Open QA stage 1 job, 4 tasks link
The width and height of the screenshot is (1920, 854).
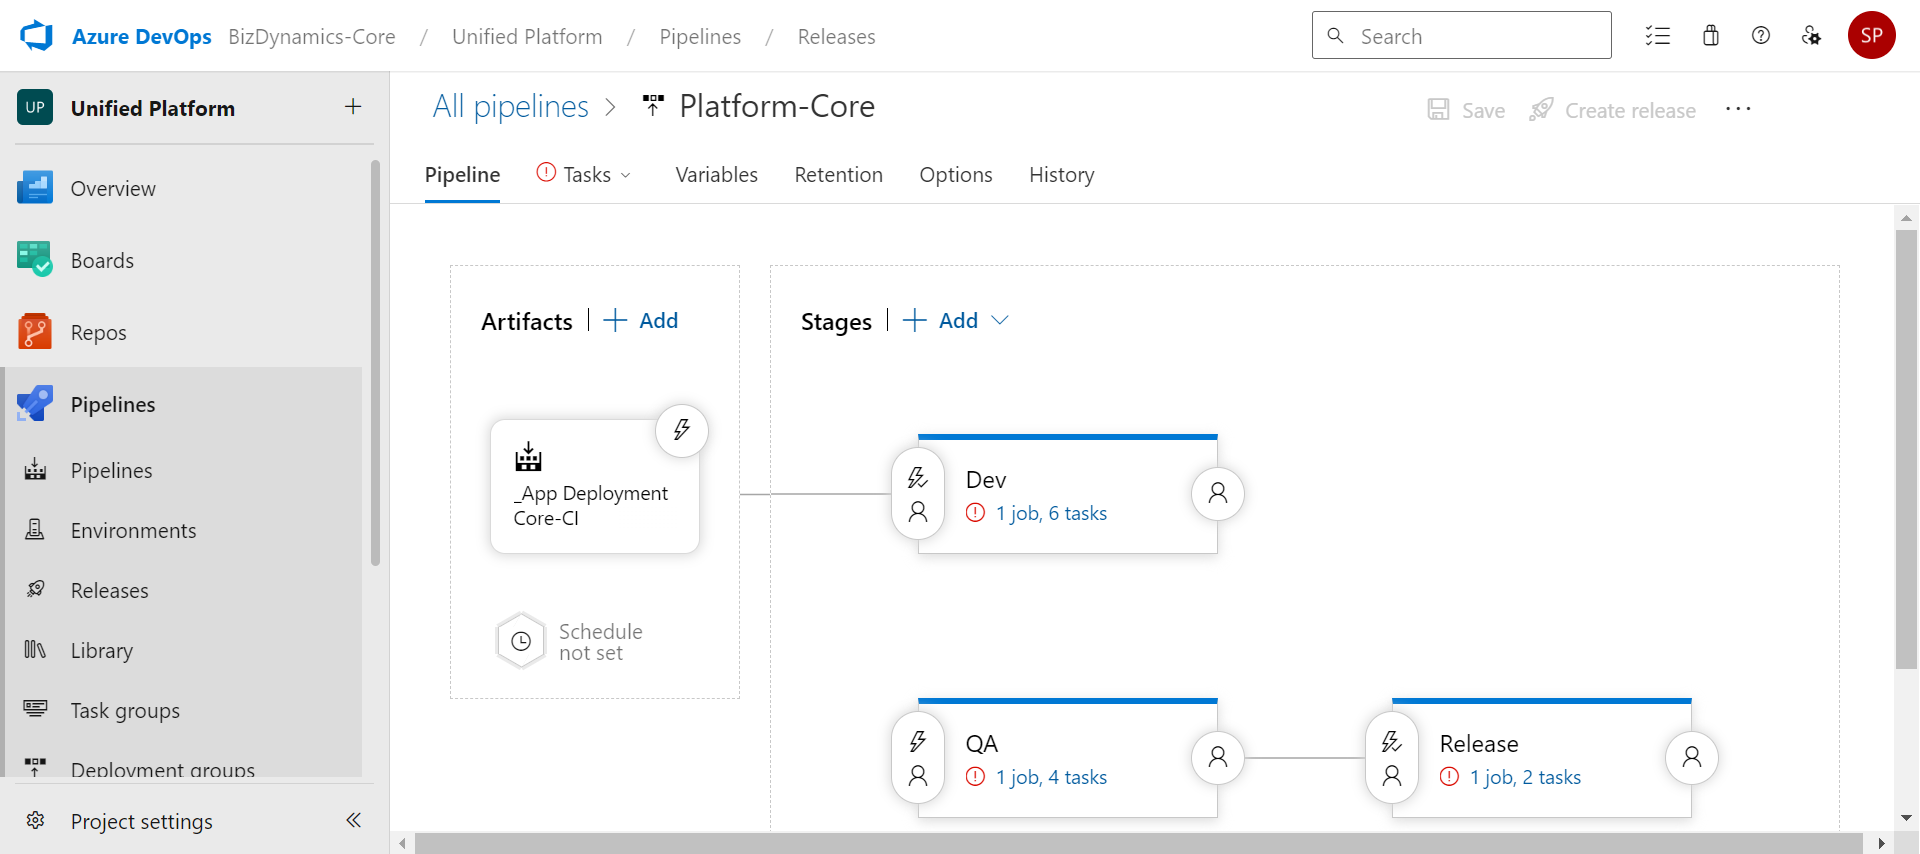pos(1051,777)
